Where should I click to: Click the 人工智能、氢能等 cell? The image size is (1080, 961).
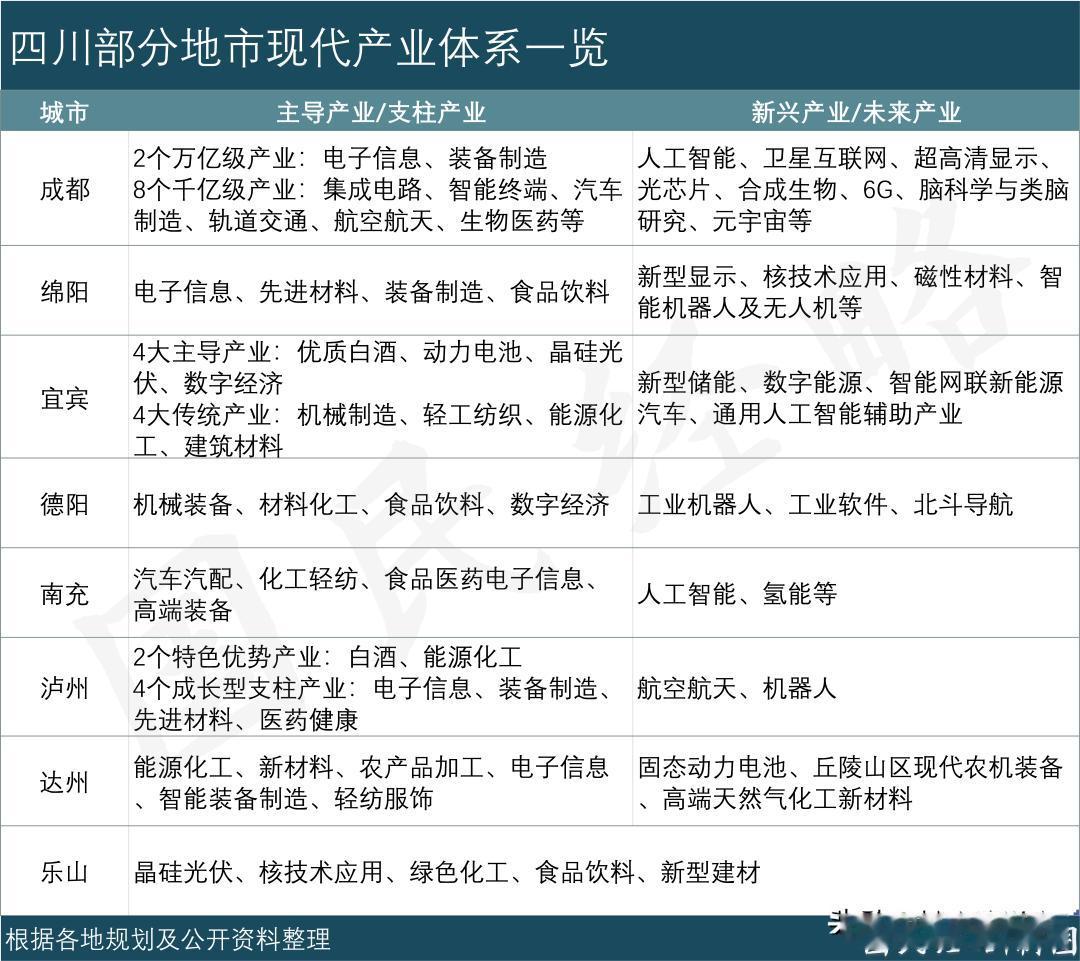[855, 593]
